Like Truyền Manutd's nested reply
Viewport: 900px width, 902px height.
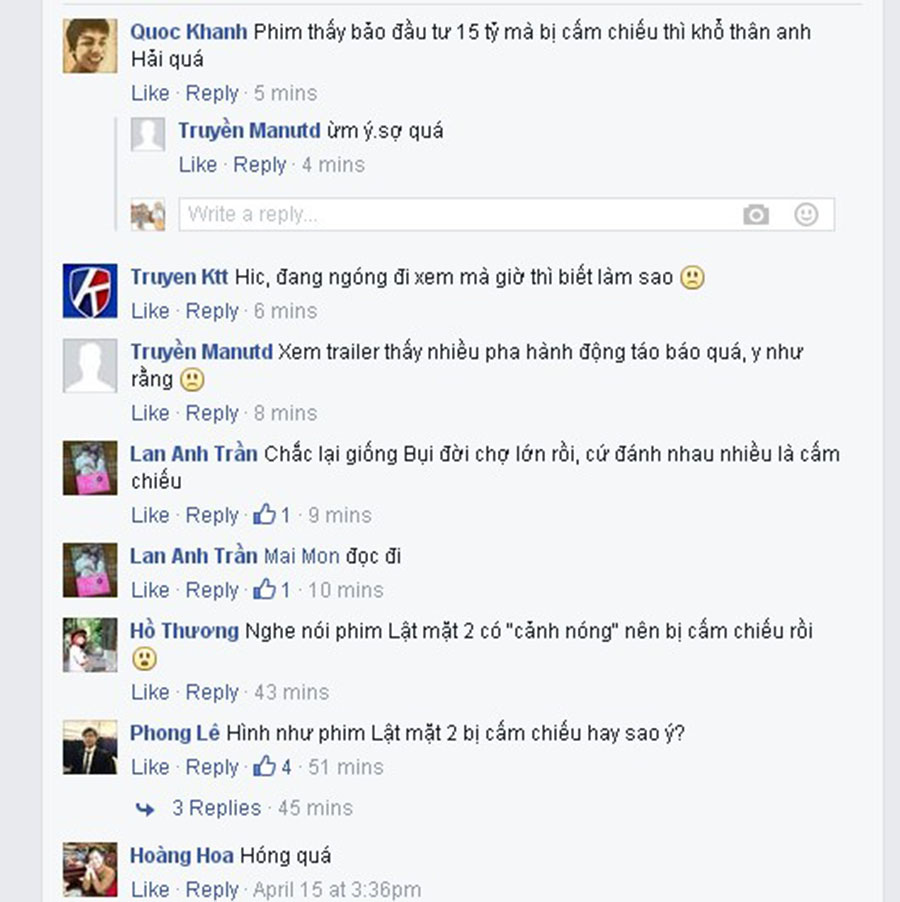pos(198,165)
